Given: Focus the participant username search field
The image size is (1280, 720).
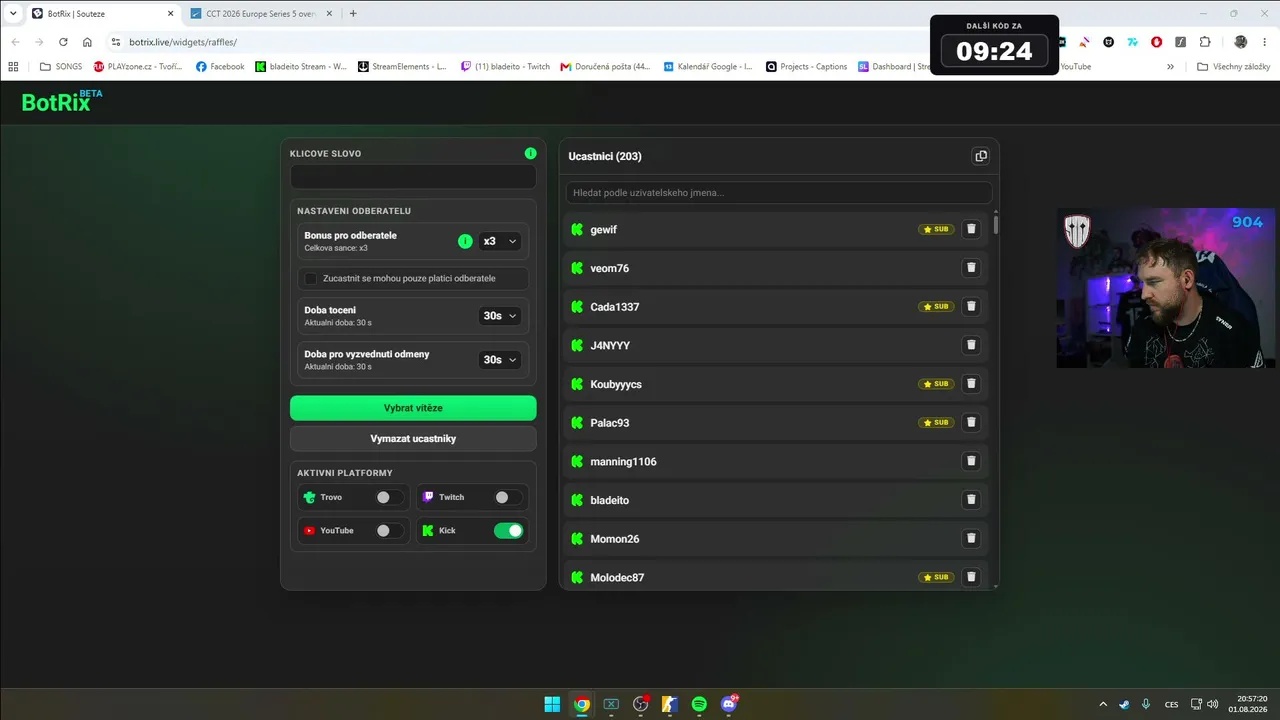Looking at the screenshot, I should (779, 192).
